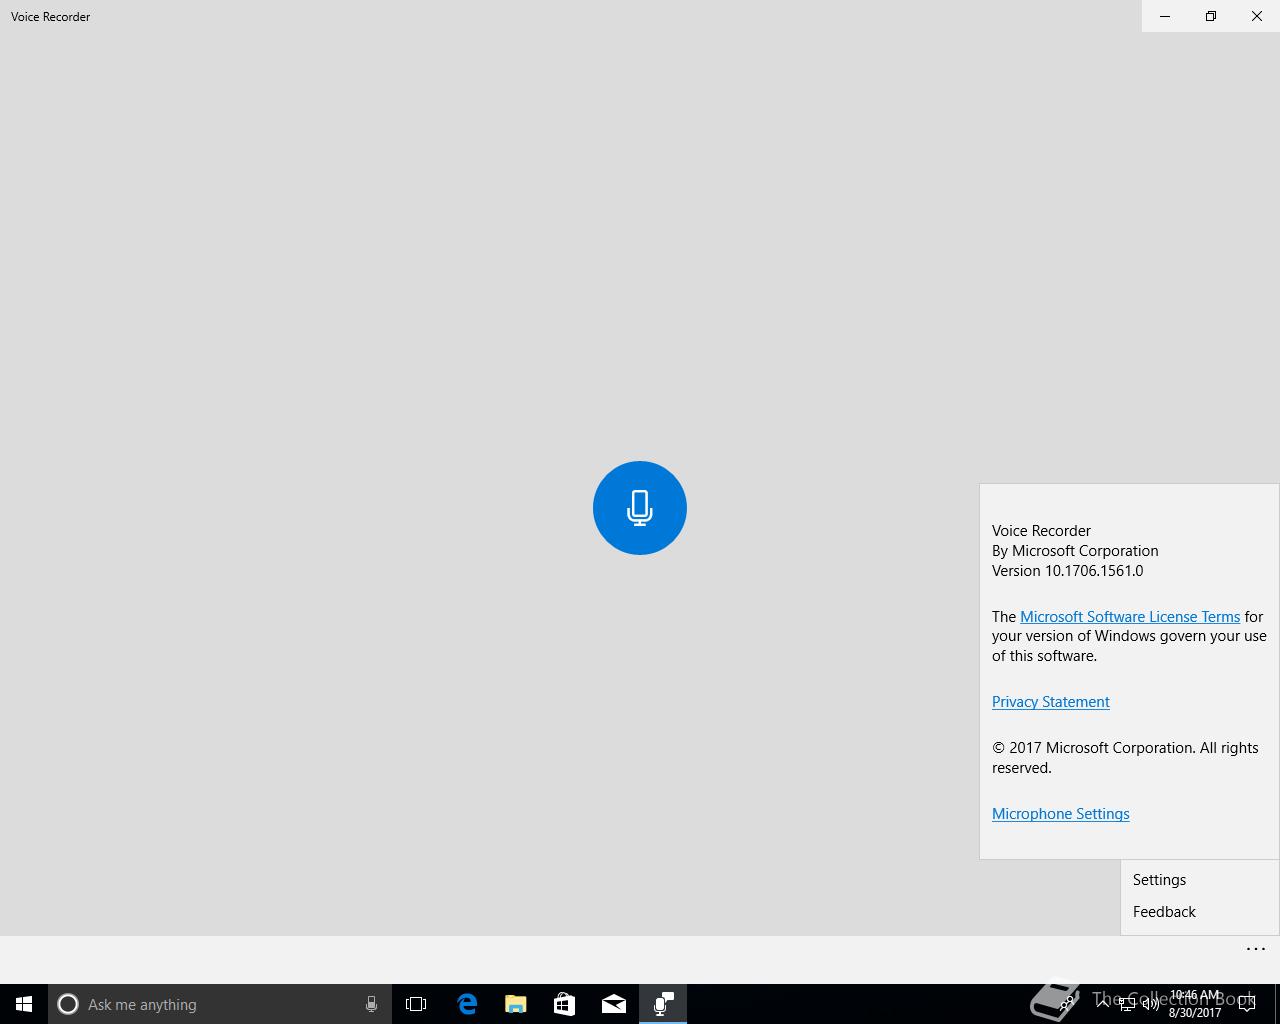Image resolution: width=1280 pixels, height=1024 pixels.
Task: Click the 2017 Microsoft Corporation copyright notice
Action: pos(1125,758)
